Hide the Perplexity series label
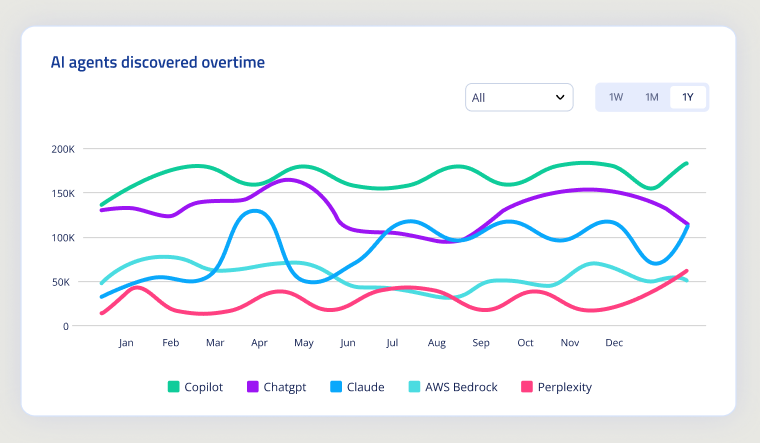Viewport: 760px width, 443px height. point(567,387)
